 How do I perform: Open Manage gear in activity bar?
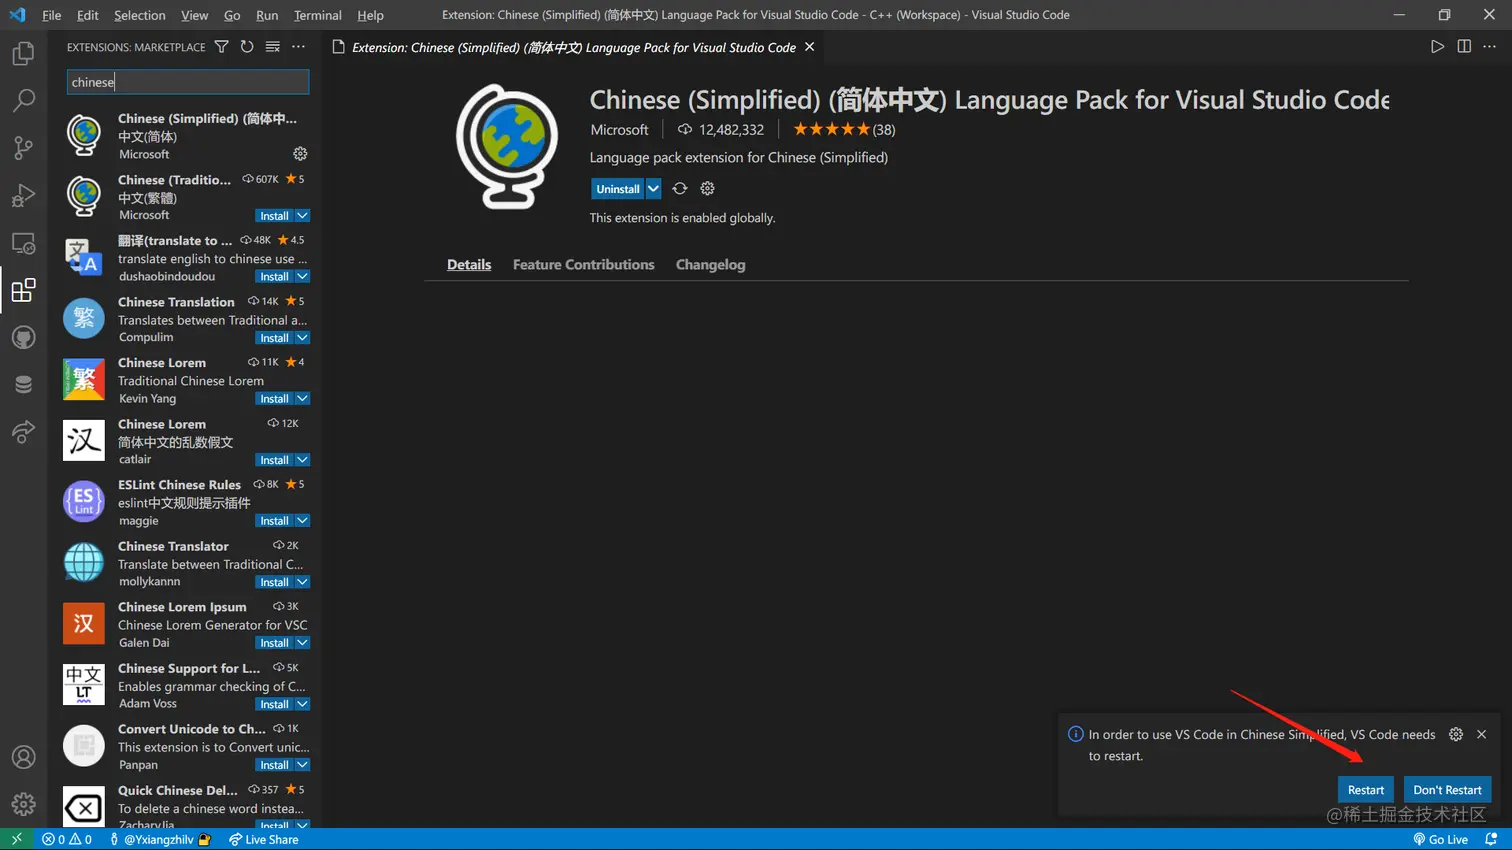(23, 803)
